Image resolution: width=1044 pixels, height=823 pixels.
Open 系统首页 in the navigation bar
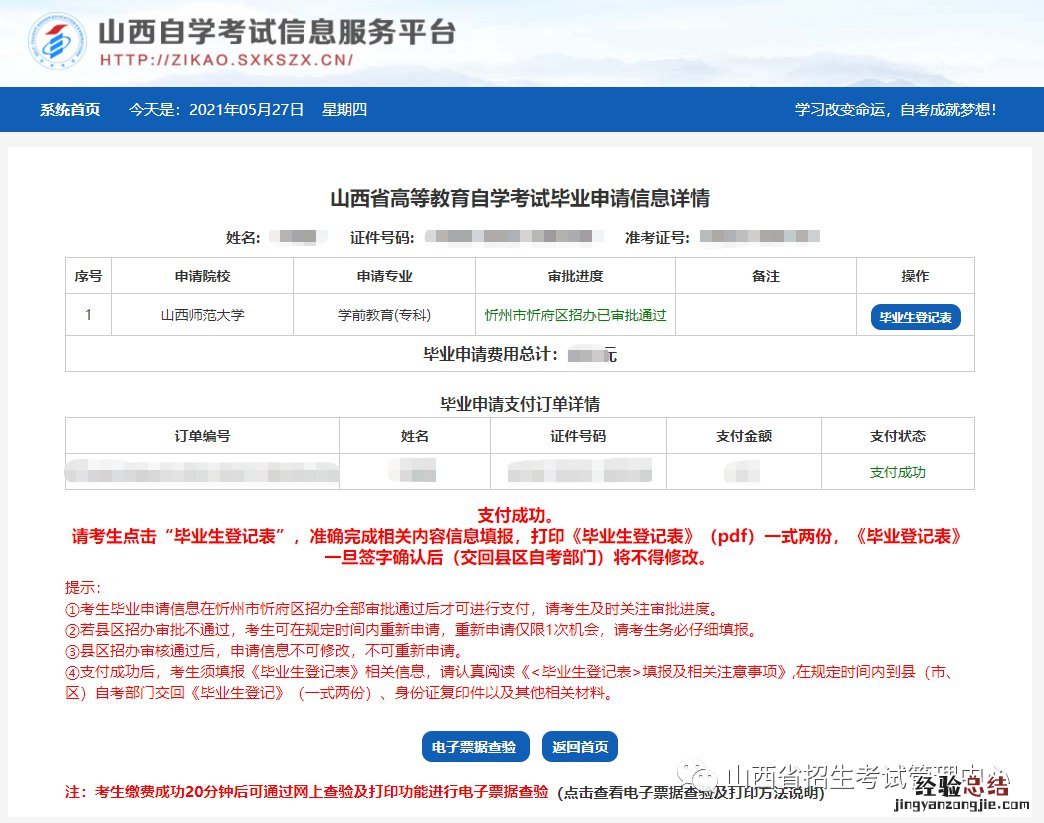point(70,110)
